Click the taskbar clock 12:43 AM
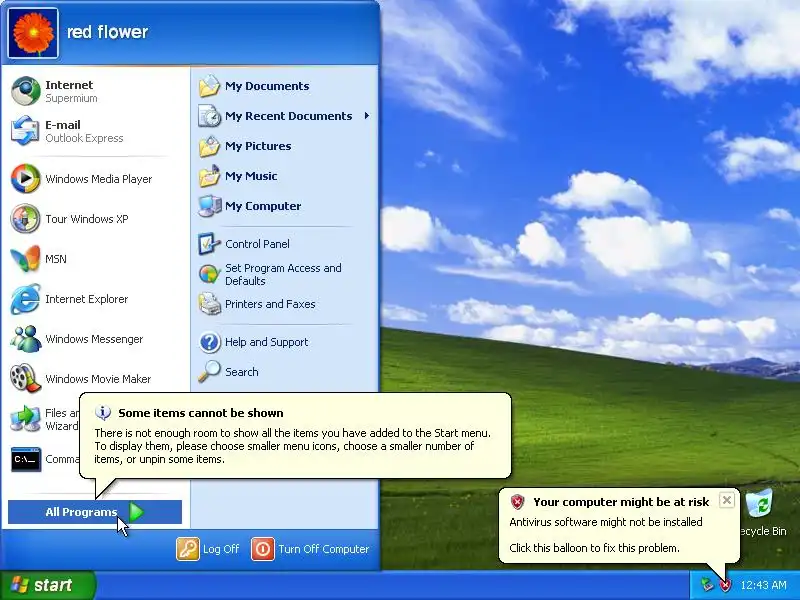The width and height of the screenshot is (800, 600). point(763,585)
